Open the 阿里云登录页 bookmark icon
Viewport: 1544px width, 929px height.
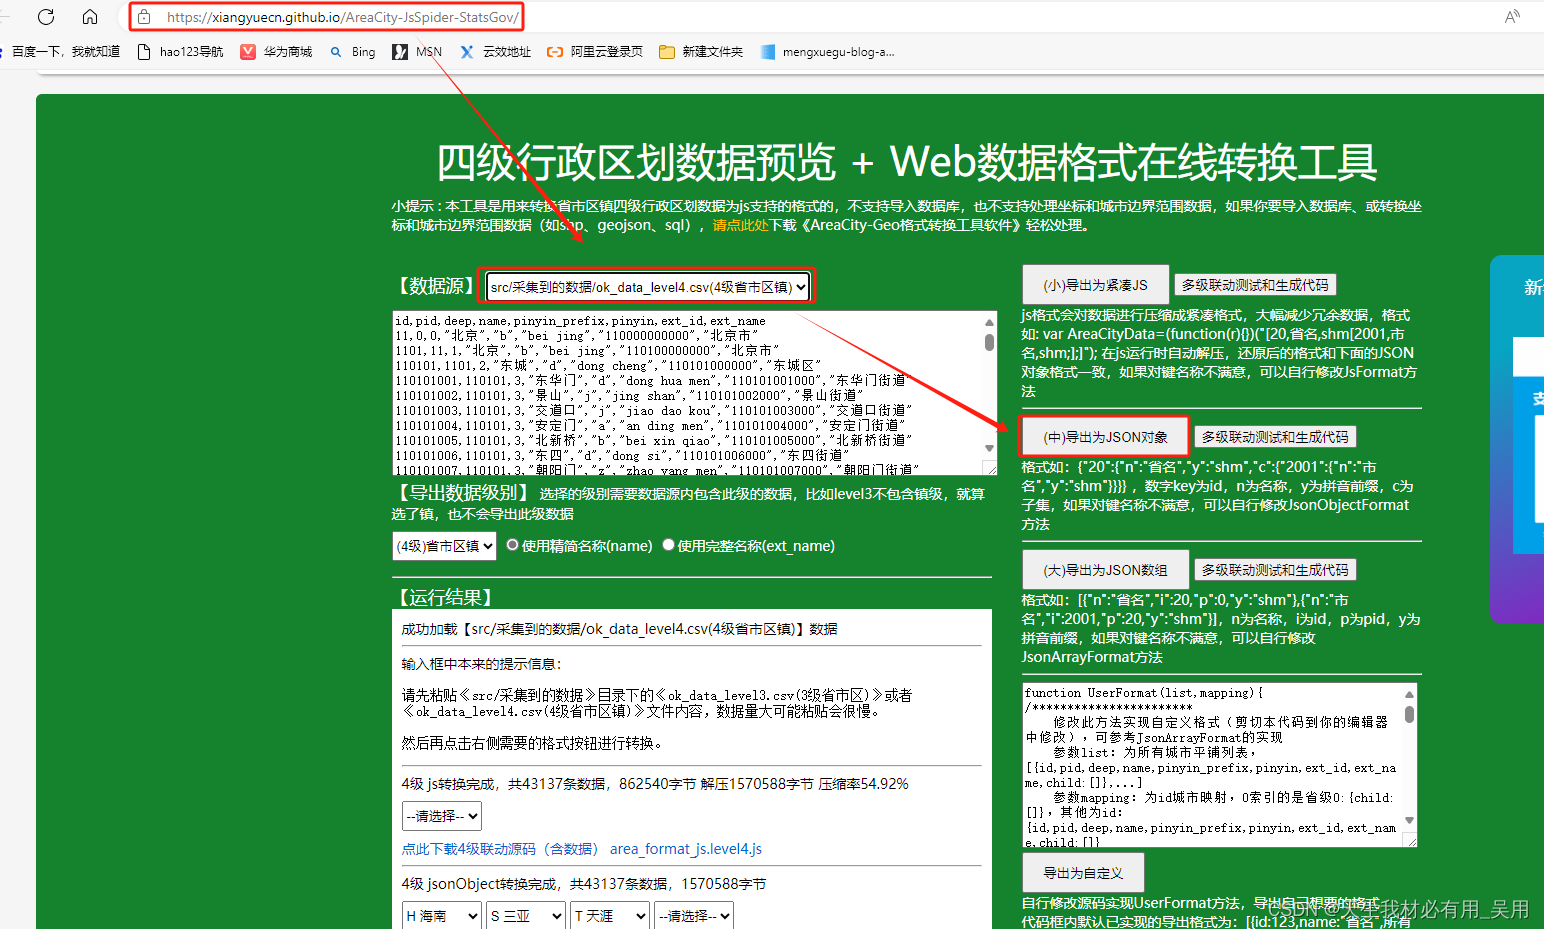tap(555, 52)
